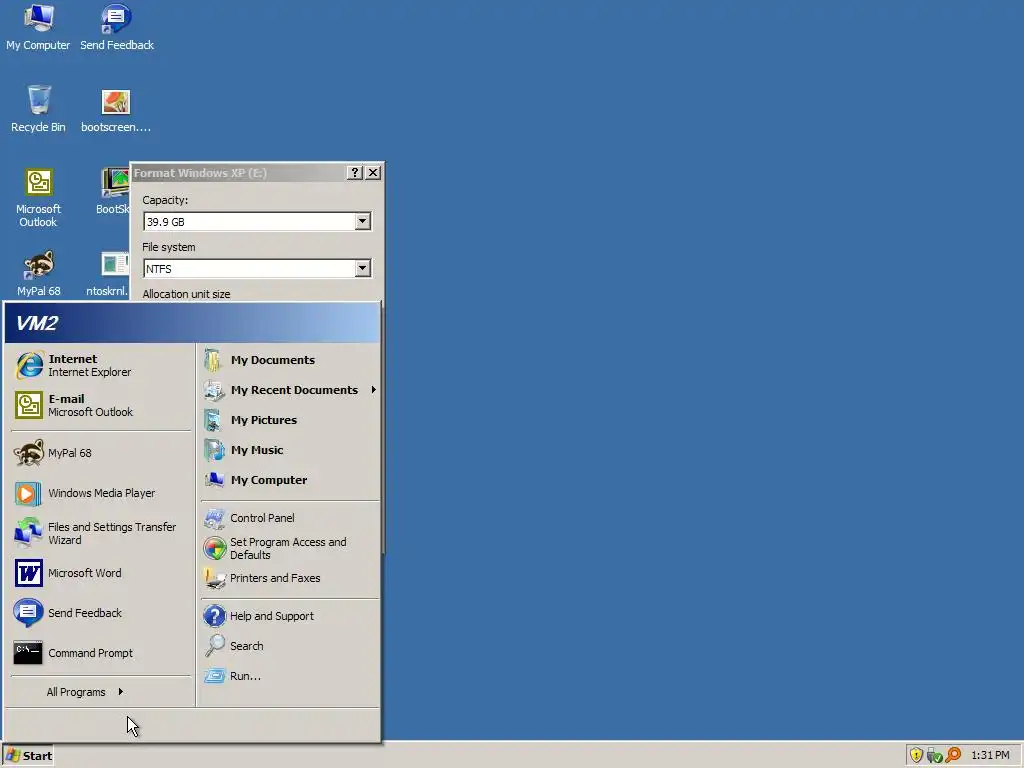Close the Format Windows XP dialog
The image size is (1024, 768).
tap(373, 172)
